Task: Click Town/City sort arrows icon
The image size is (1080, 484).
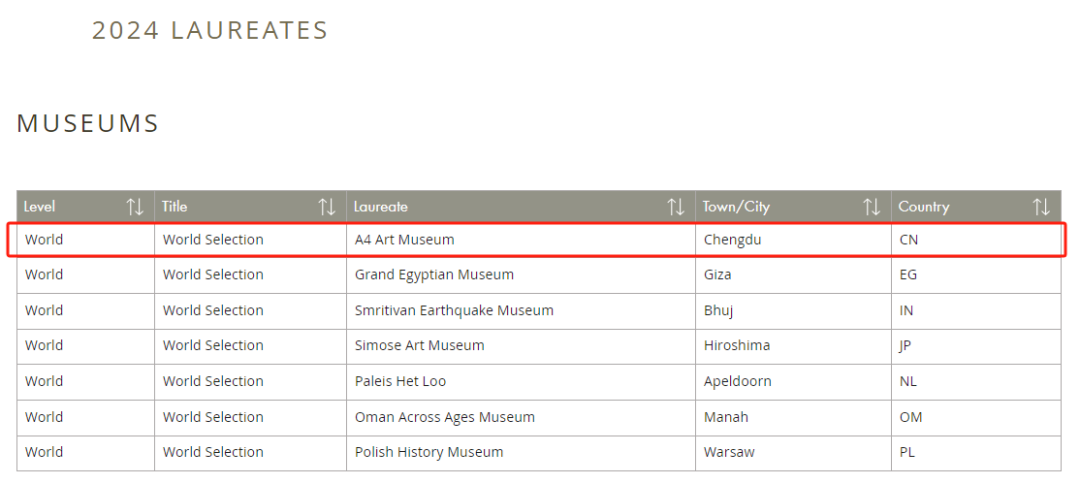Action: [872, 207]
